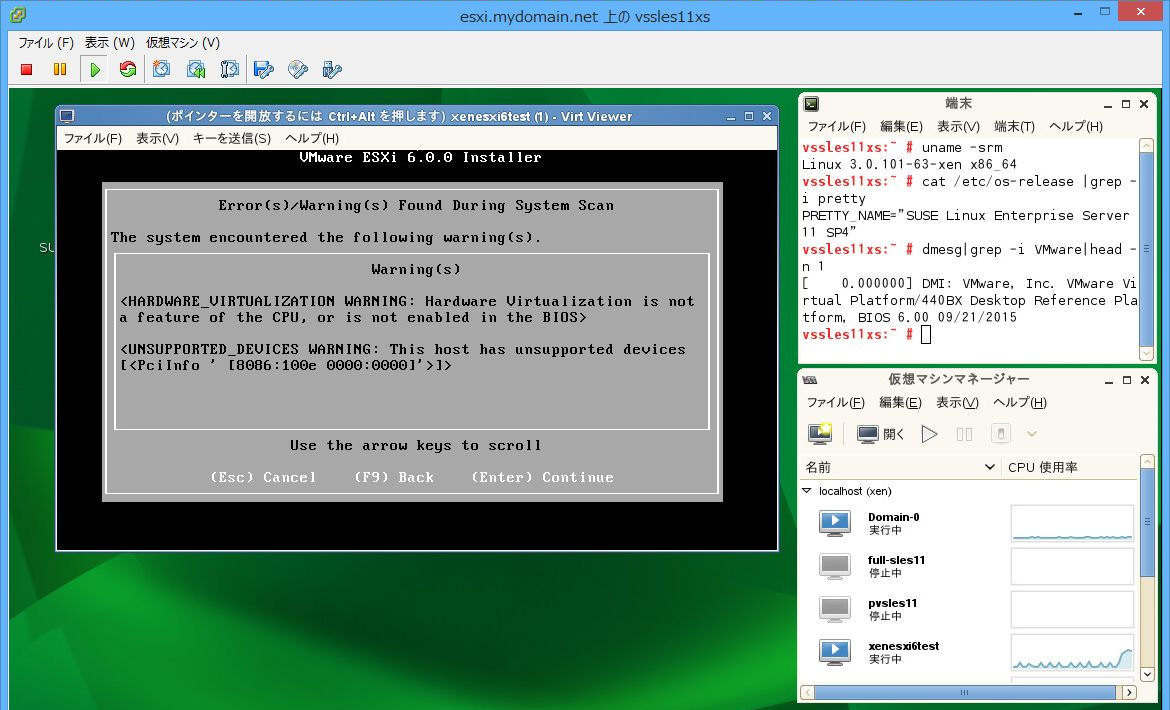This screenshot has height=710, width=1170.
Task: Maximize the terminal window
Action: [1126, 104]
